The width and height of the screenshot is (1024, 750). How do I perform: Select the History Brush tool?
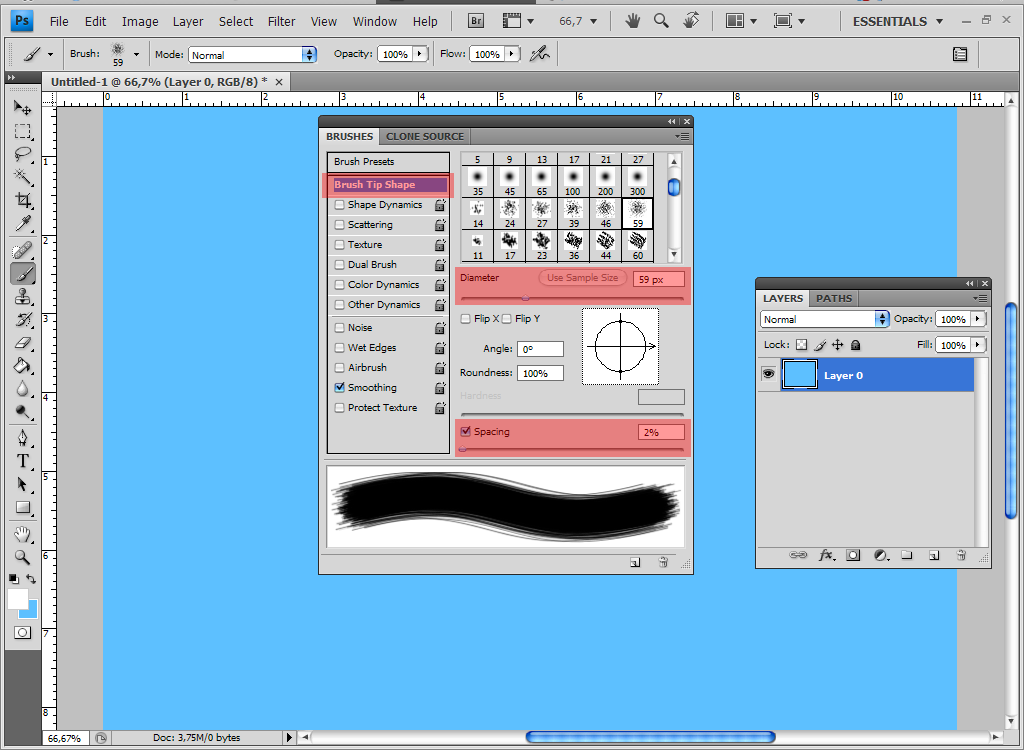pyautogui.click(x=23, y=319)
